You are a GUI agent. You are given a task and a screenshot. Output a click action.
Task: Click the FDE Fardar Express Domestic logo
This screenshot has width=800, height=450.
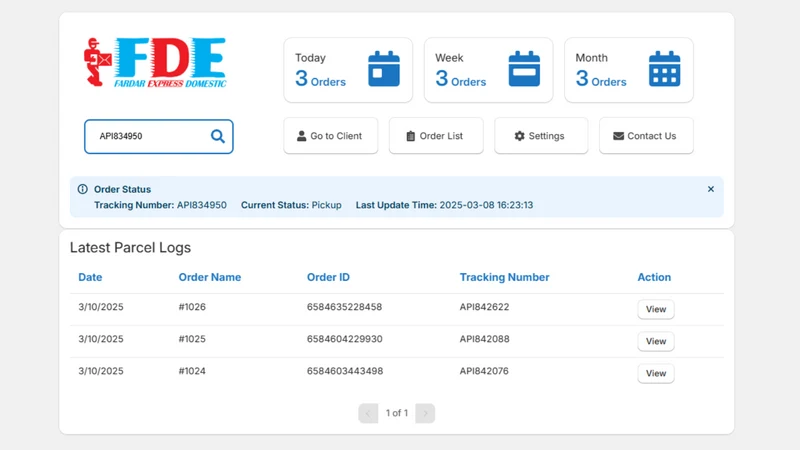(x=155, y=62)
